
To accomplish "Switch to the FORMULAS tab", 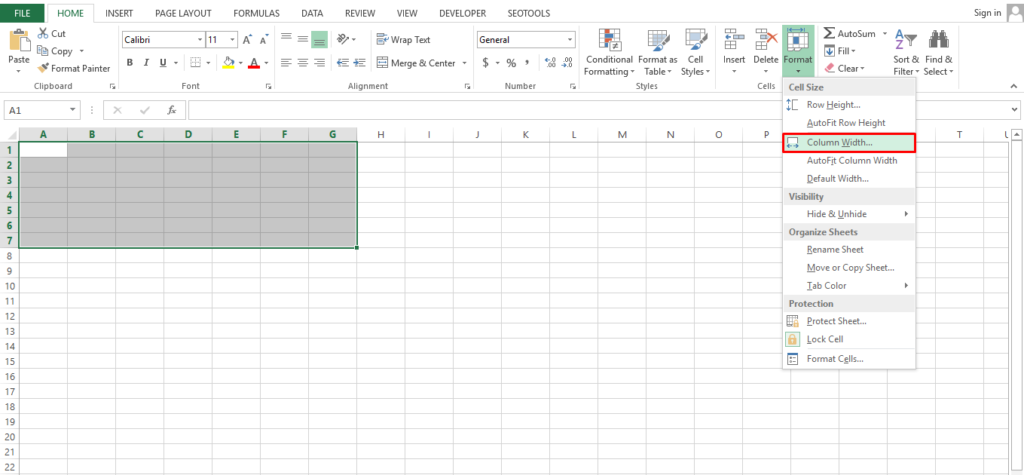I will click(257, 13).
